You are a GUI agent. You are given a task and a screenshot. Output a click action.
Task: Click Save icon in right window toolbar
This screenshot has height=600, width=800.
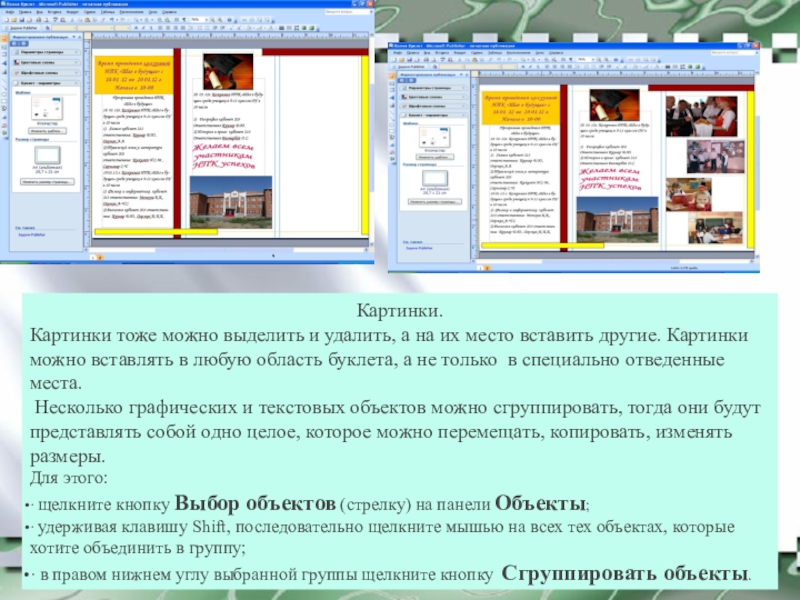point(409,60)
